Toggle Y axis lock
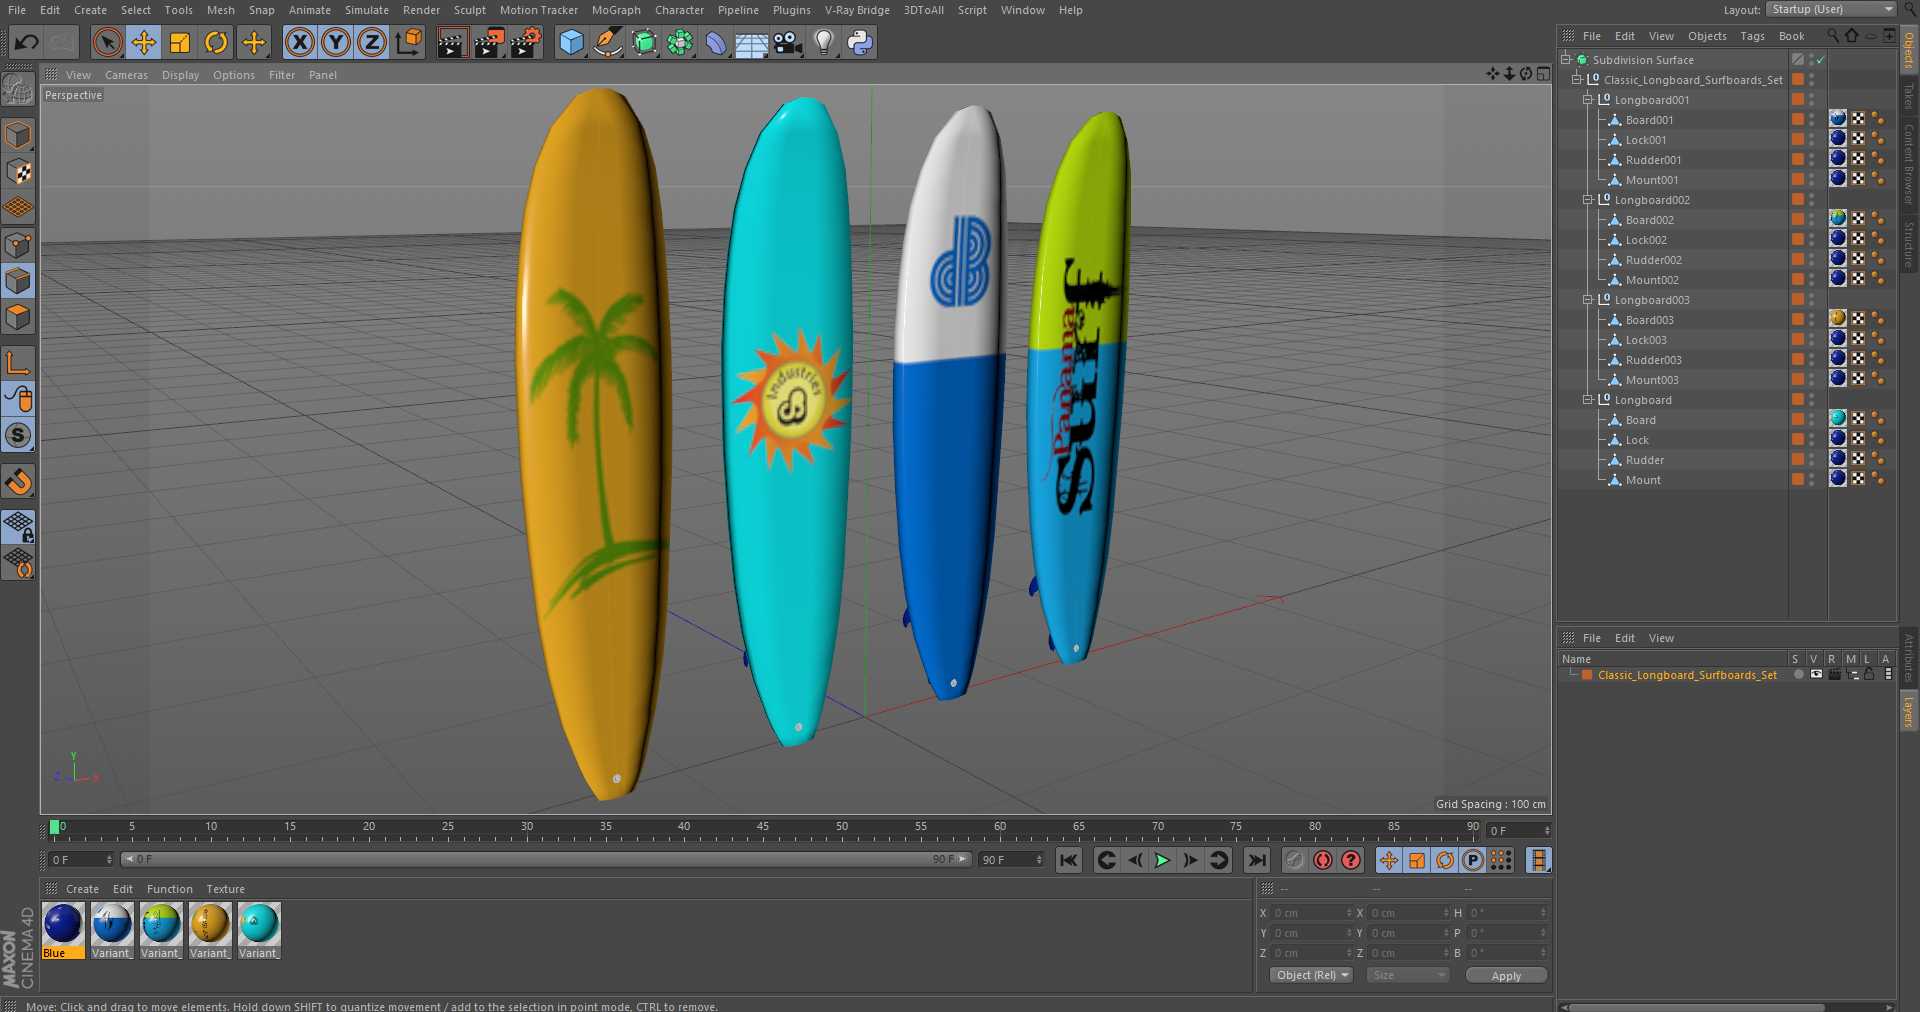Viewport: 1920px width, 1012px height. click(336, 42)
